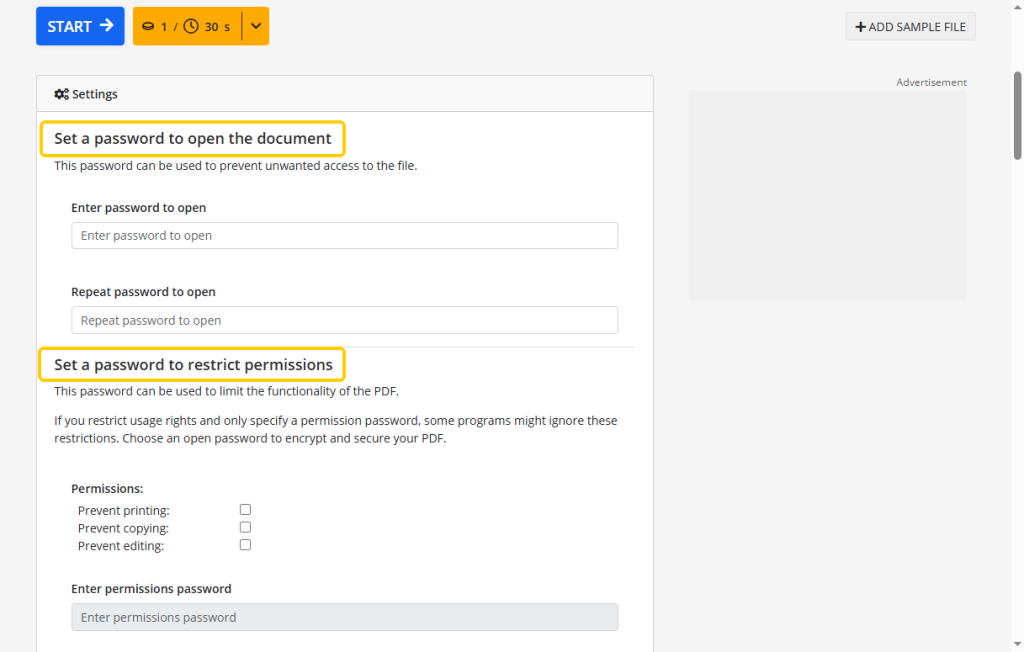This screenshot has height=652, width=1024.
Task: Click the Settings panel title text
Action: (x=95, y=94)
